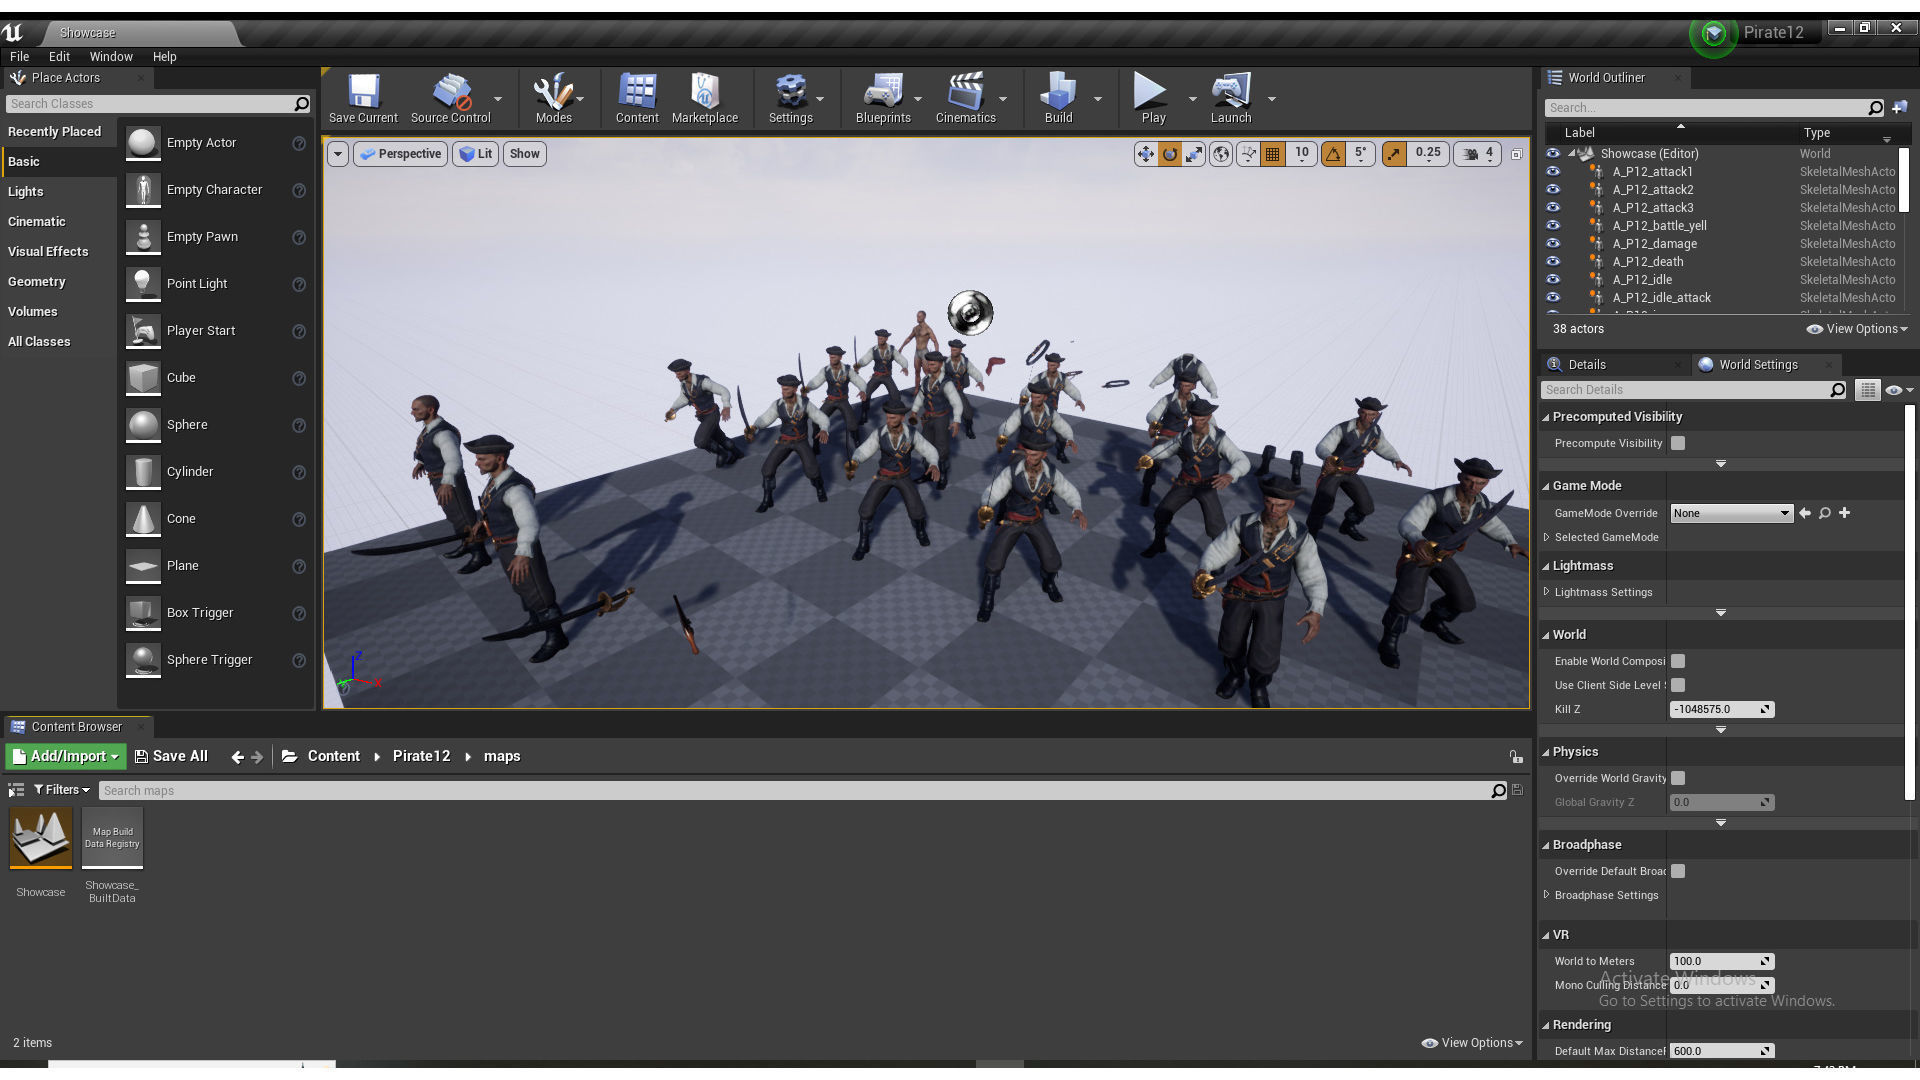Viewport: 1920px width, 1080px height.
Task: Open the Marketplace from the toolbar
Action: click(x=704, y=97)
